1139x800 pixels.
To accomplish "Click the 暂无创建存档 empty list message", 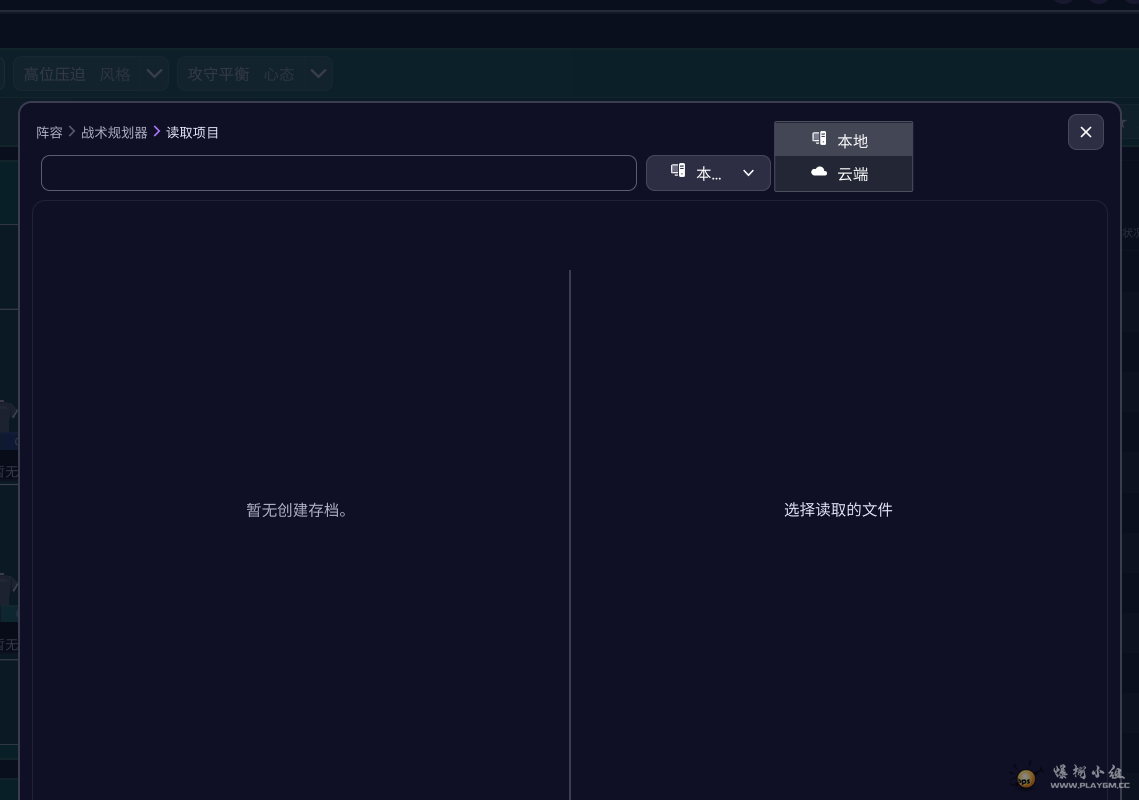I will click(x=299, y=510).
